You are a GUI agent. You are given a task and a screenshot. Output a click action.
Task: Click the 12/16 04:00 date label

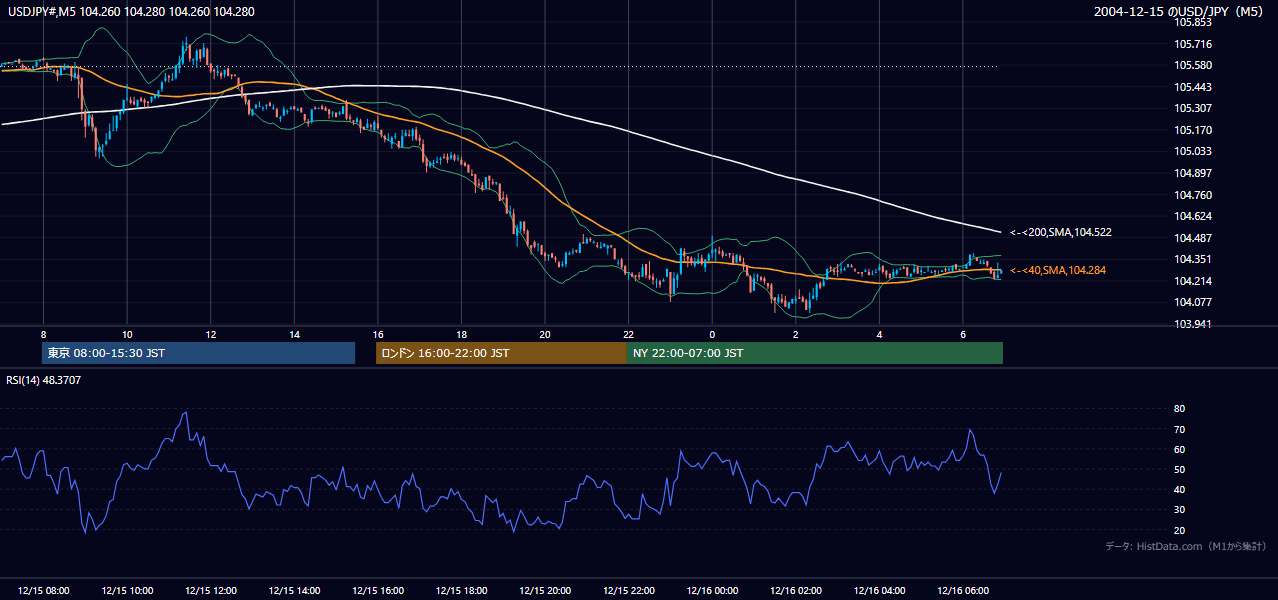tap(879, 591)
